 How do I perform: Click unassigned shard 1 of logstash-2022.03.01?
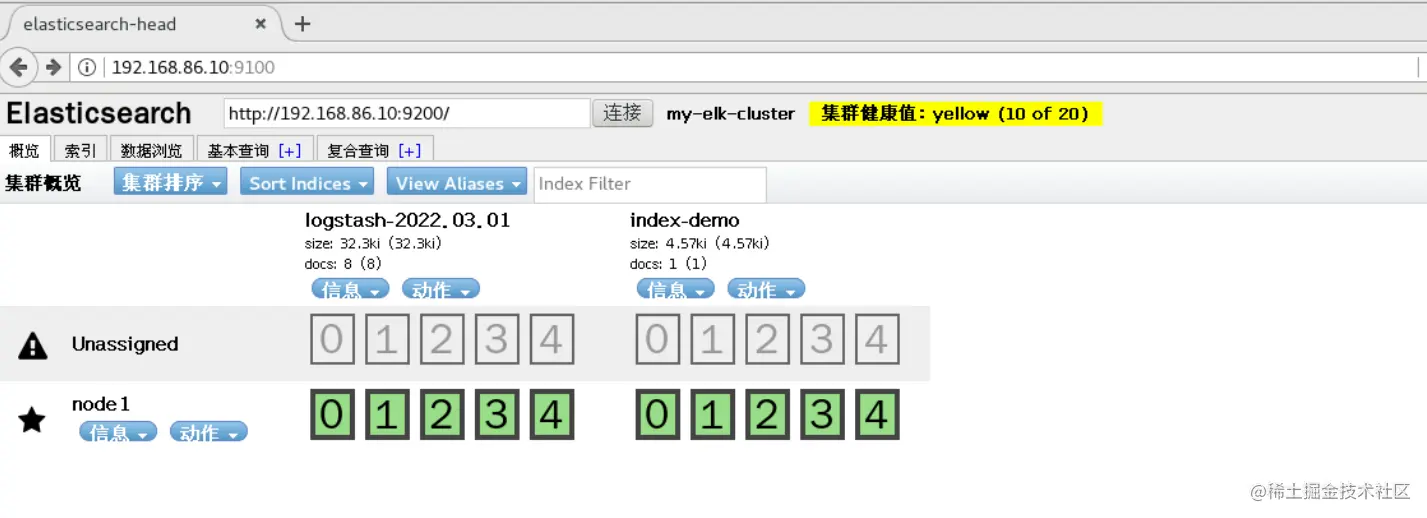387,339
